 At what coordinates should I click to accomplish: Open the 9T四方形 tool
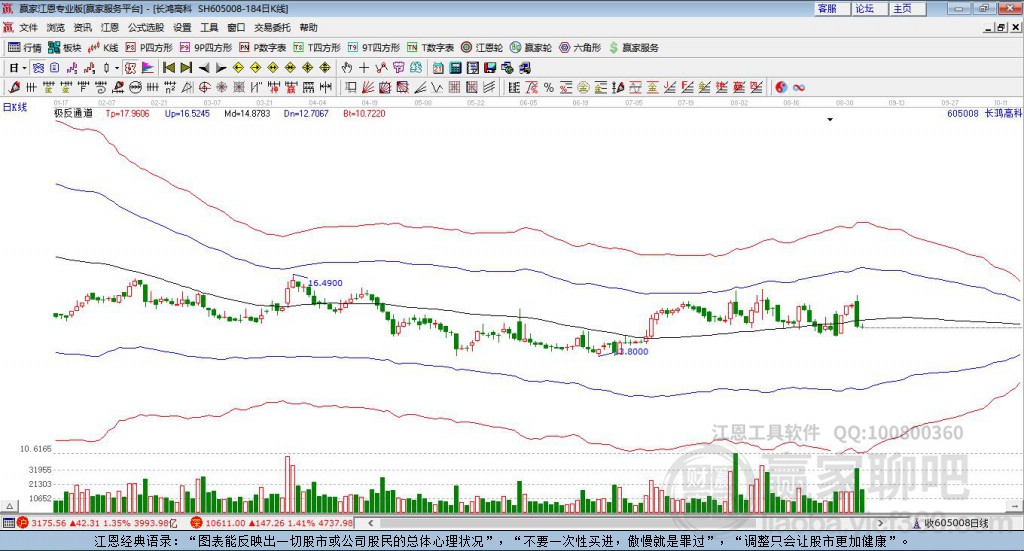click(374, 48)
